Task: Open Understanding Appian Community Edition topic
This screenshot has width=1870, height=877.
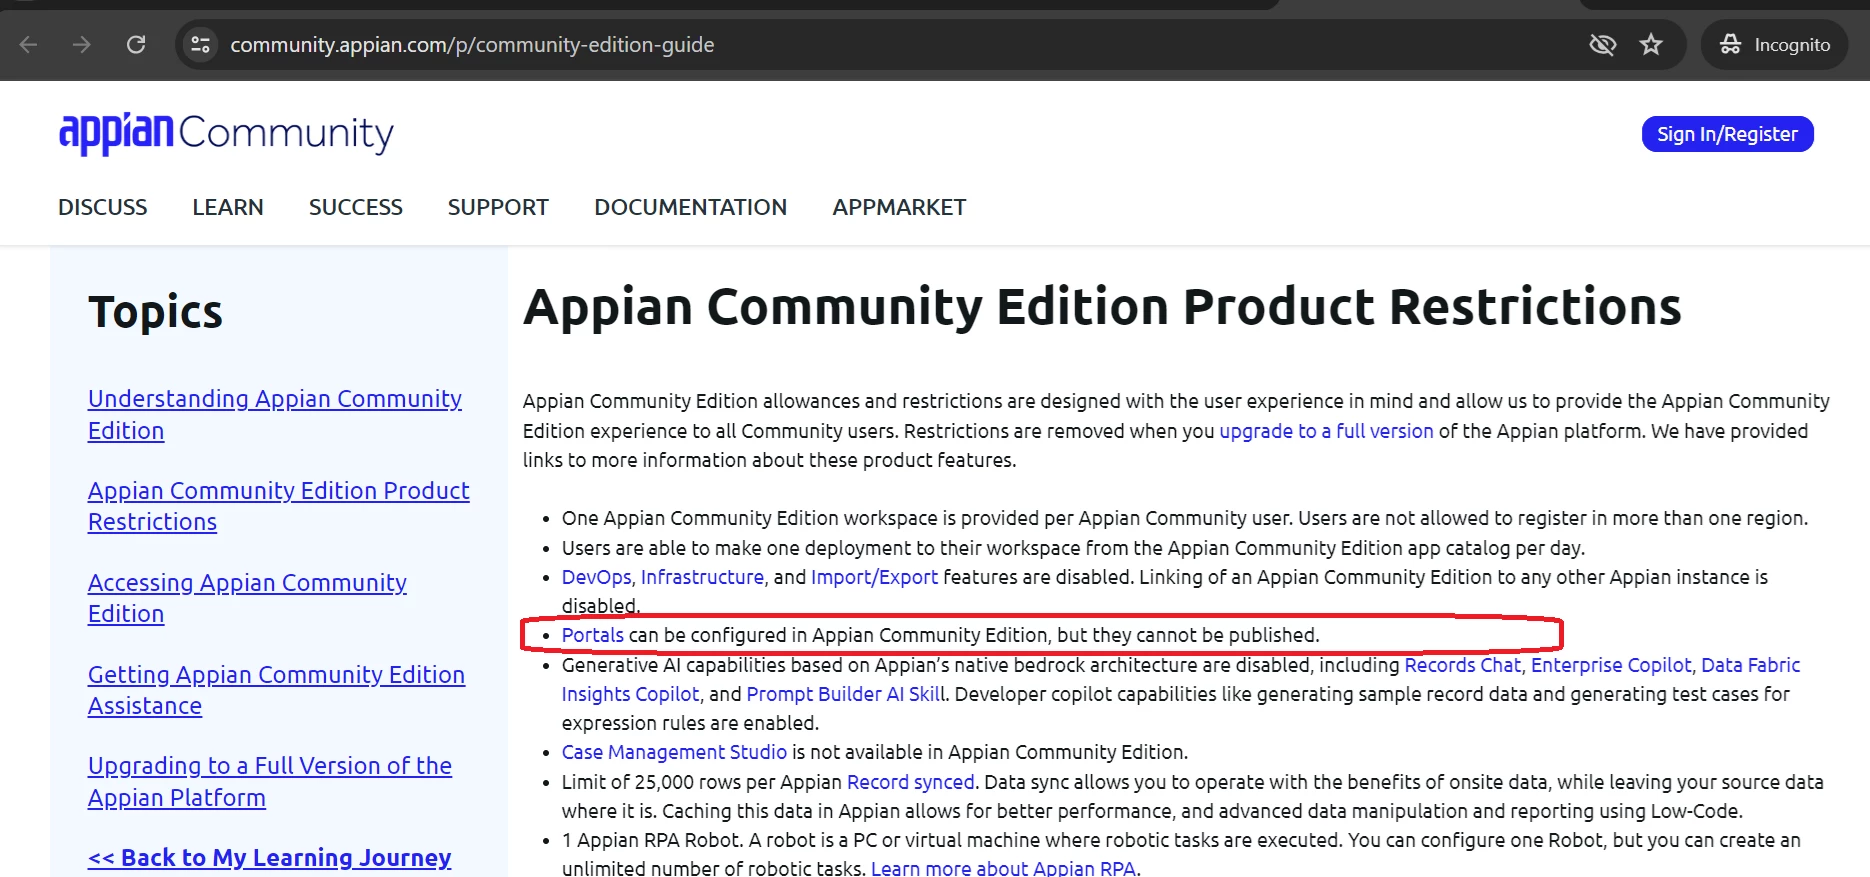Action: click(275, 414)
